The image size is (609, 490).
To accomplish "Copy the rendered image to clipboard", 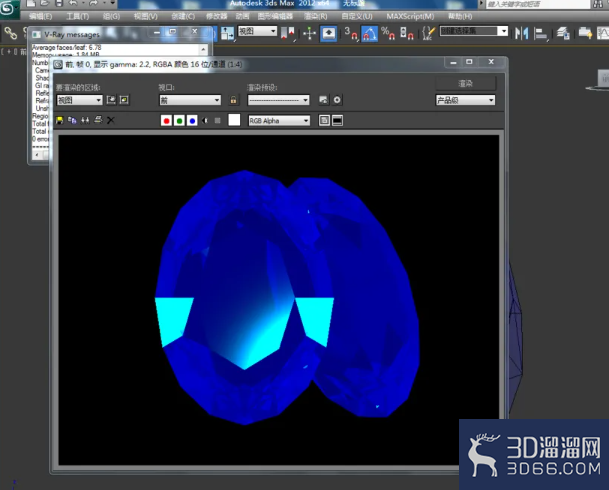I will (x=72, y=120).
